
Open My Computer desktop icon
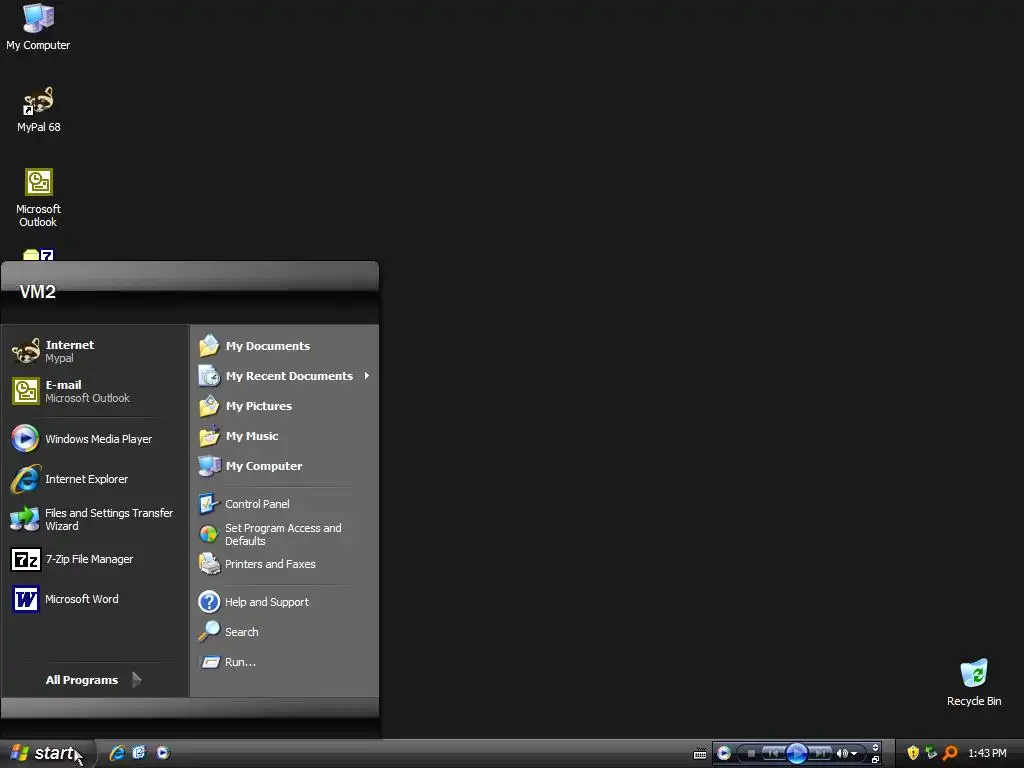point(38,26)
